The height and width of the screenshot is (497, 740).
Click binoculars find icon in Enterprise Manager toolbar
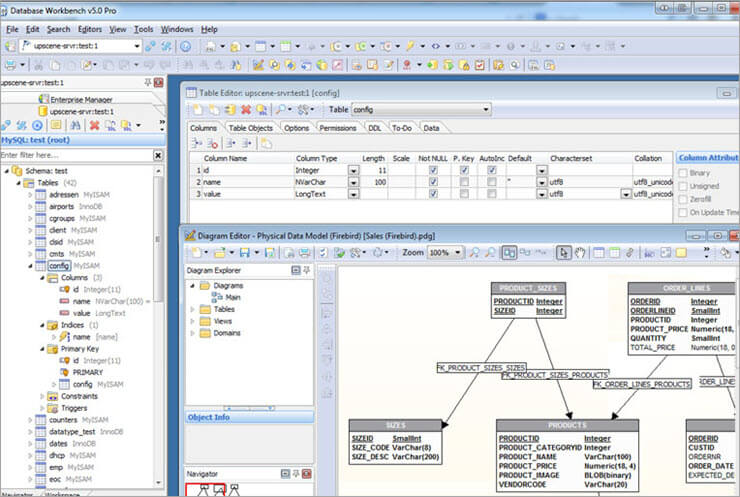tap(75, 126)
